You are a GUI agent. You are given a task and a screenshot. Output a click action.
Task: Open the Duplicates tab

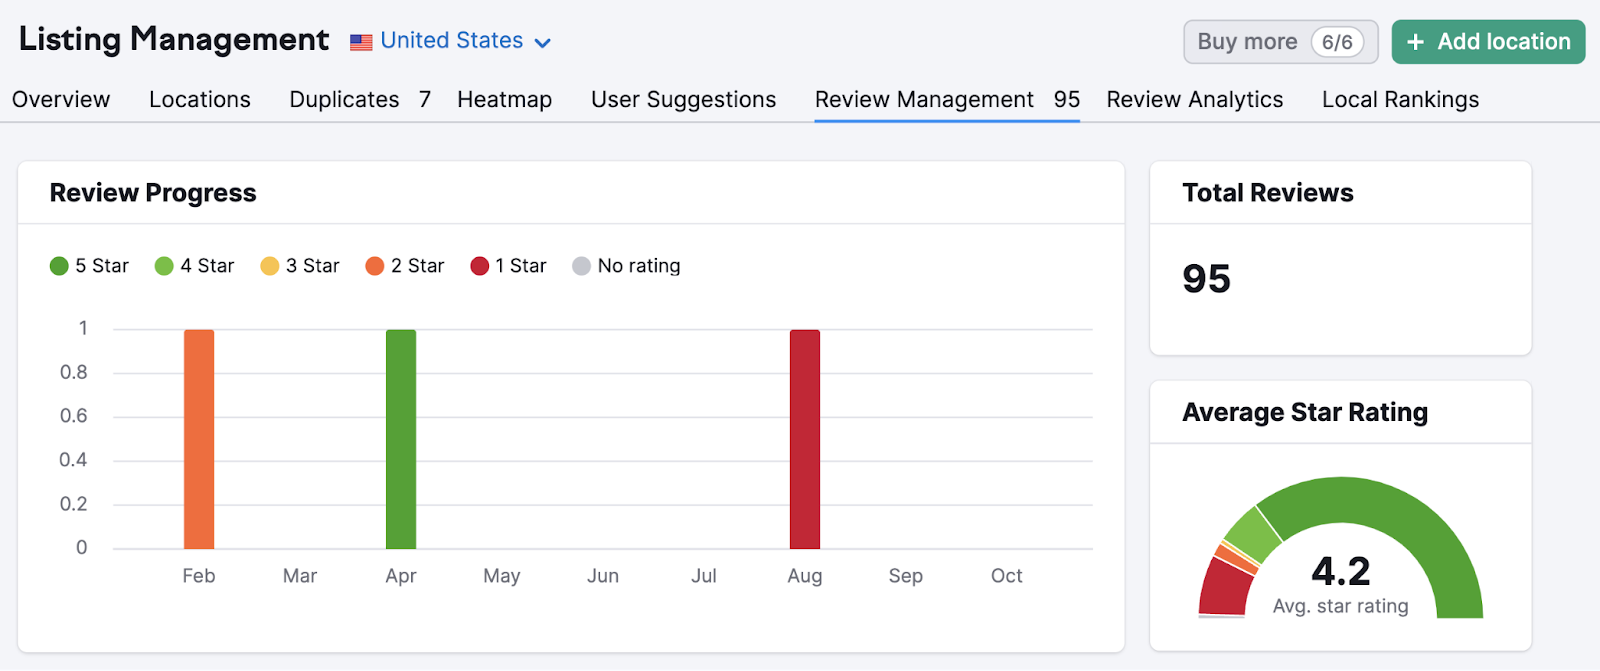tap(359, 100)
